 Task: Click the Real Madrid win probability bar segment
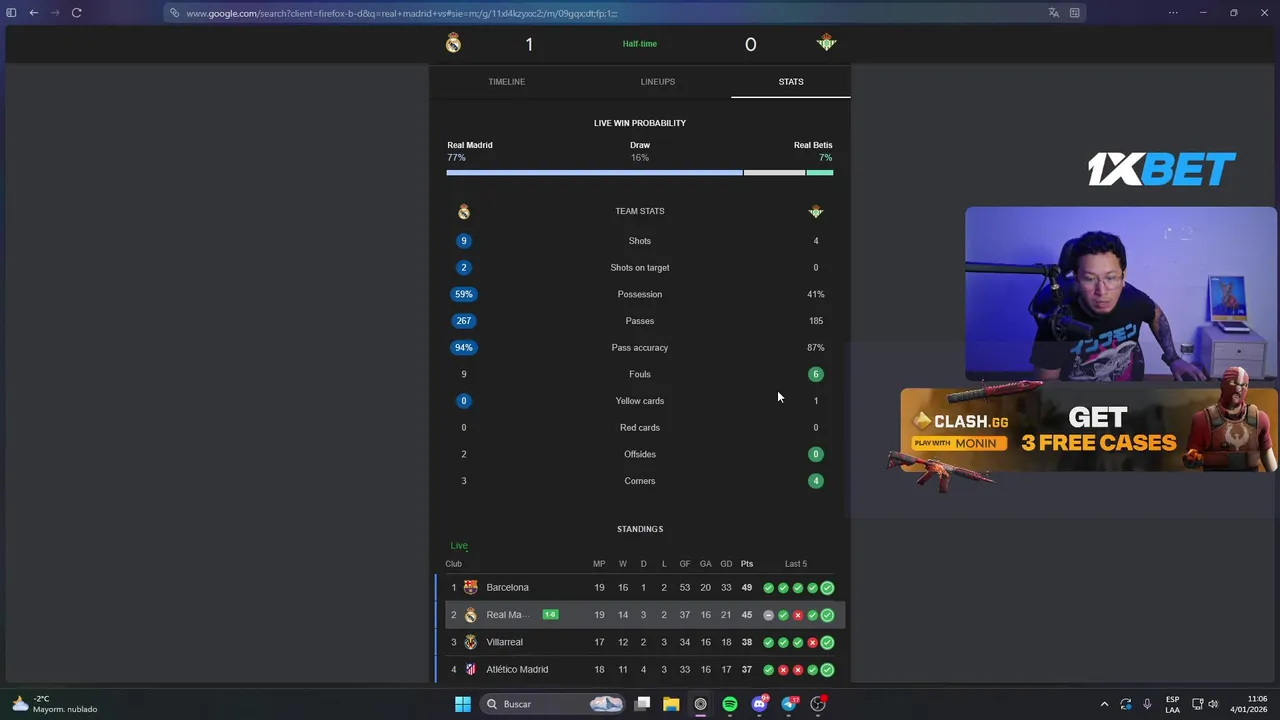click(594, 173)
